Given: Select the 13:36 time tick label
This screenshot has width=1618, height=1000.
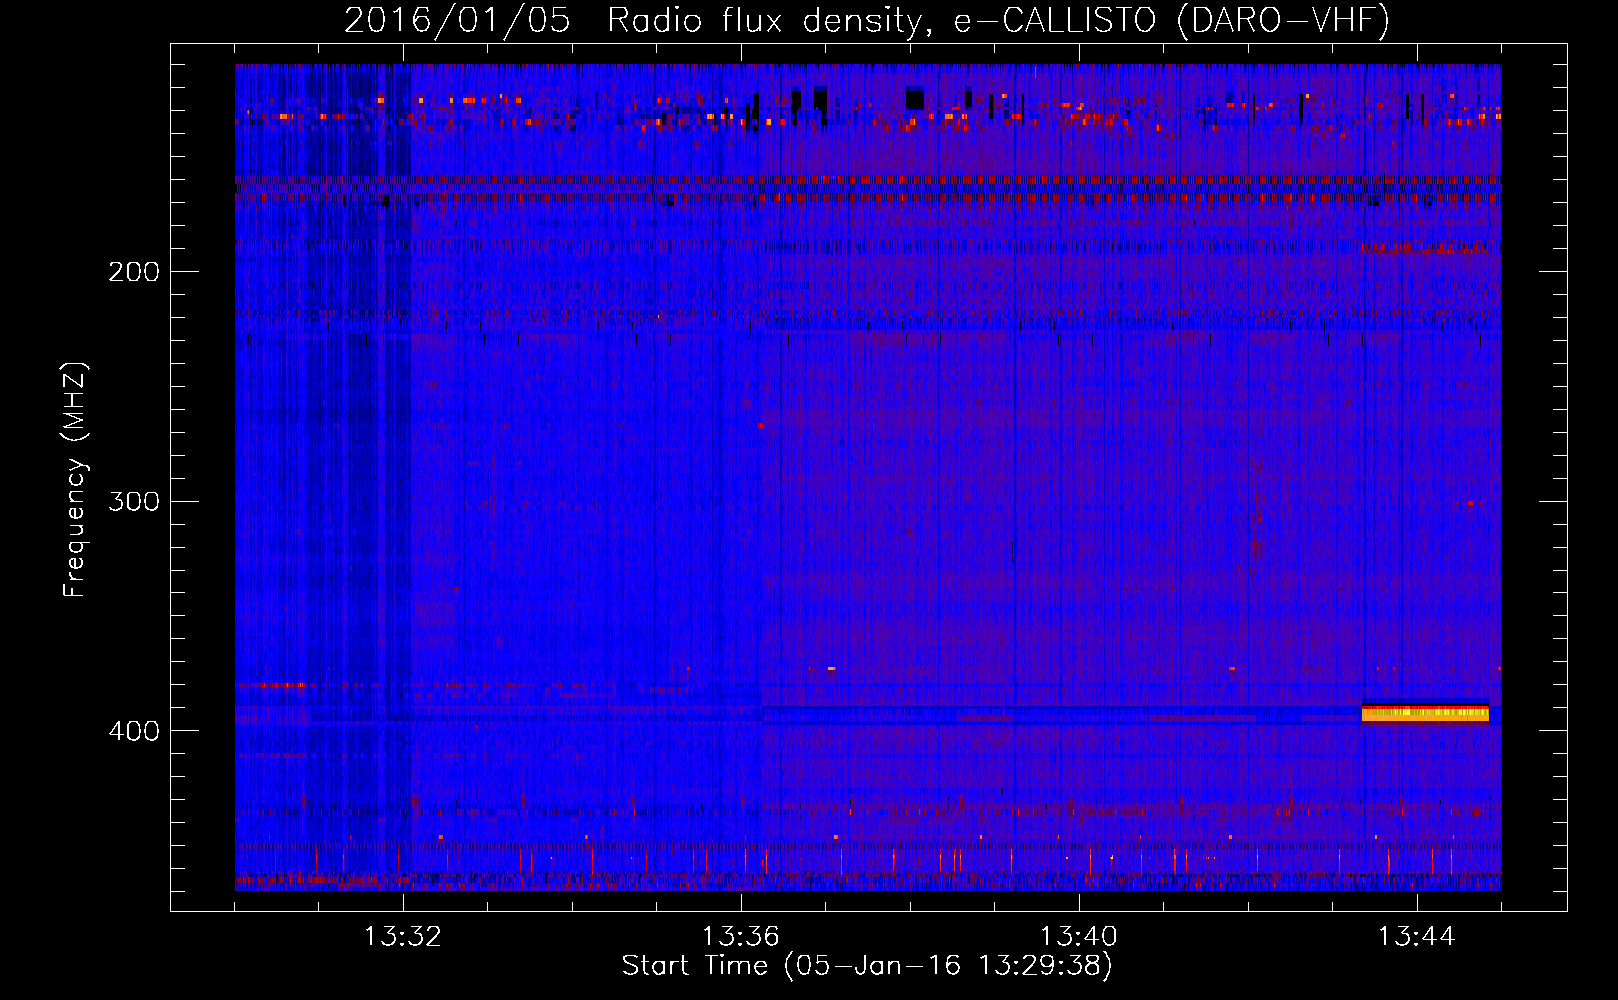Looking at the screenshot, I should [741, 937].
